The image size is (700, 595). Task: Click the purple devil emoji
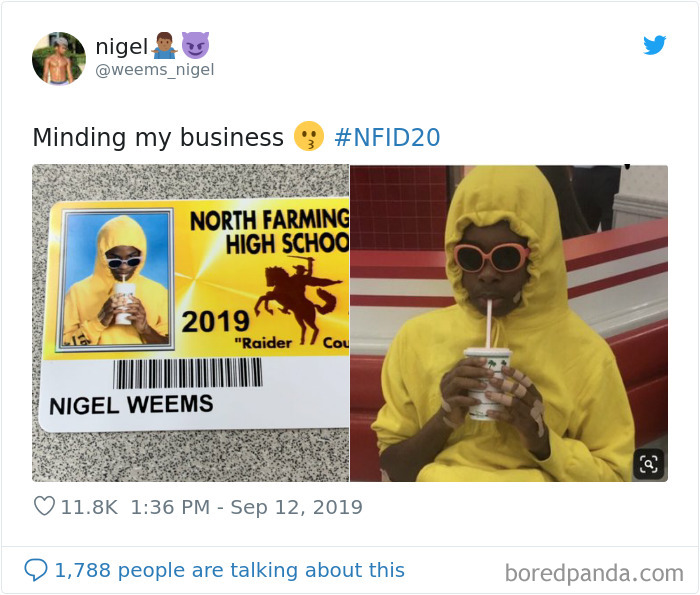coord(195,45)
